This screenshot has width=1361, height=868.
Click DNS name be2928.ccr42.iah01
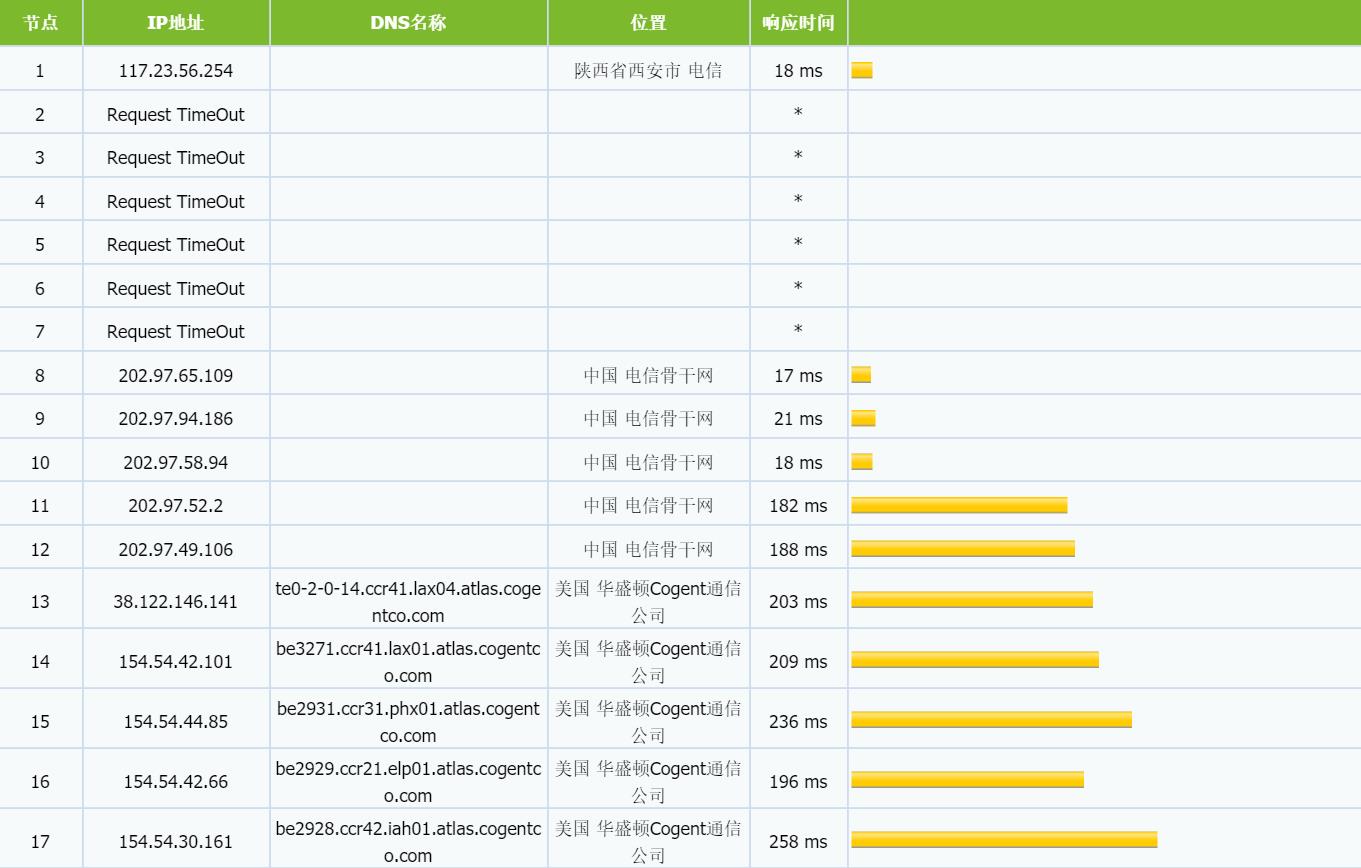408,842
